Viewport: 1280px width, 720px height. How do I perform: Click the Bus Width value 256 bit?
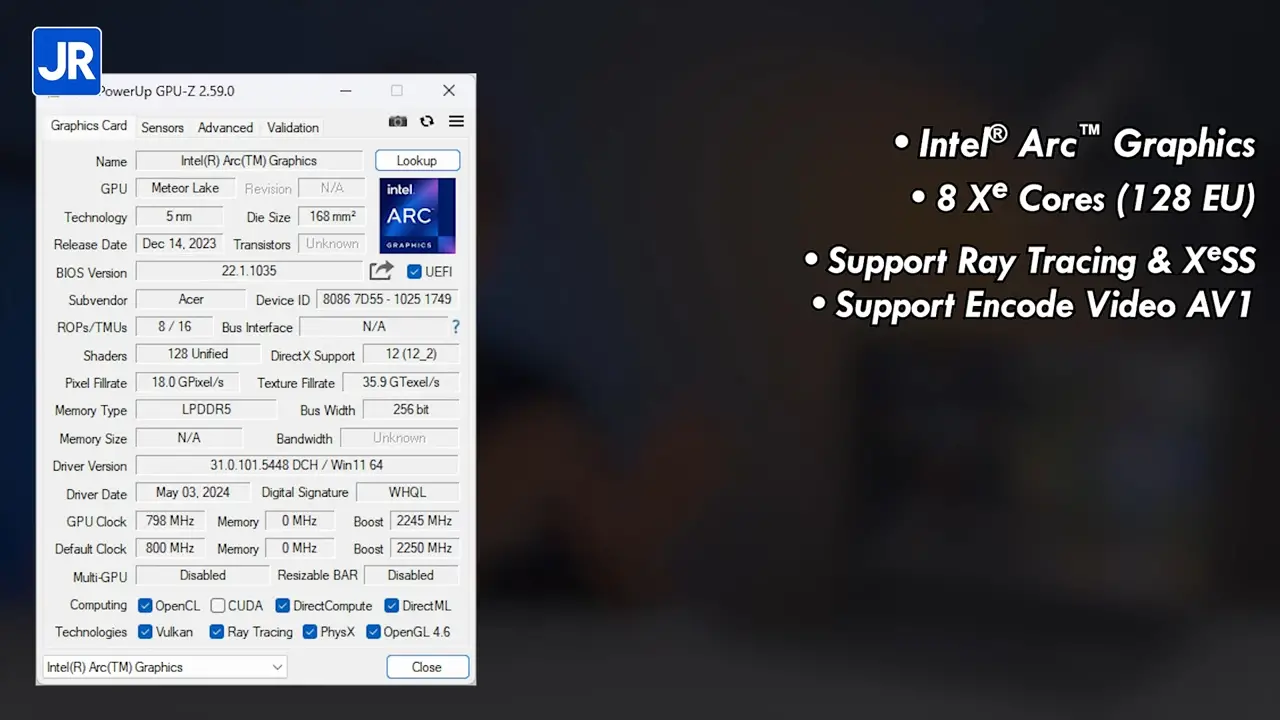(x=411, y=410)
